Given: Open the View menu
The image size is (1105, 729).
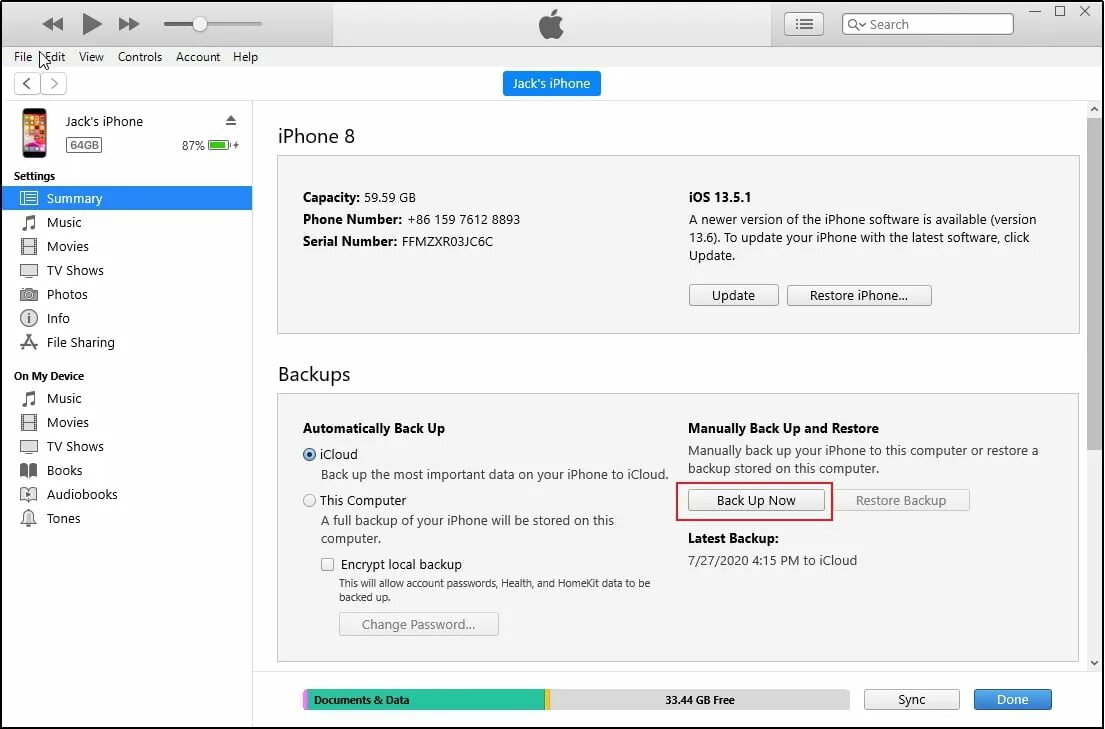Looking at the screenshot, I should (x=91, y=57).
